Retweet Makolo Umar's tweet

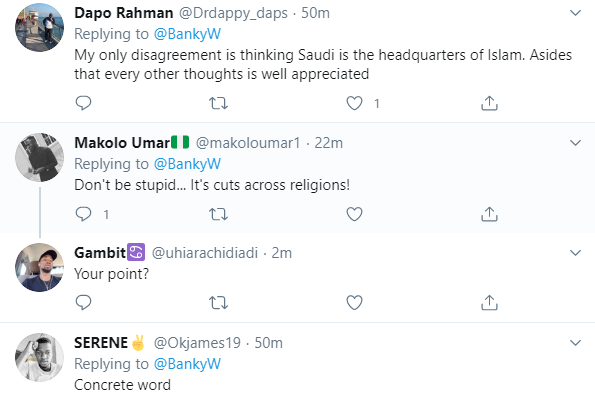pos(219,214)
